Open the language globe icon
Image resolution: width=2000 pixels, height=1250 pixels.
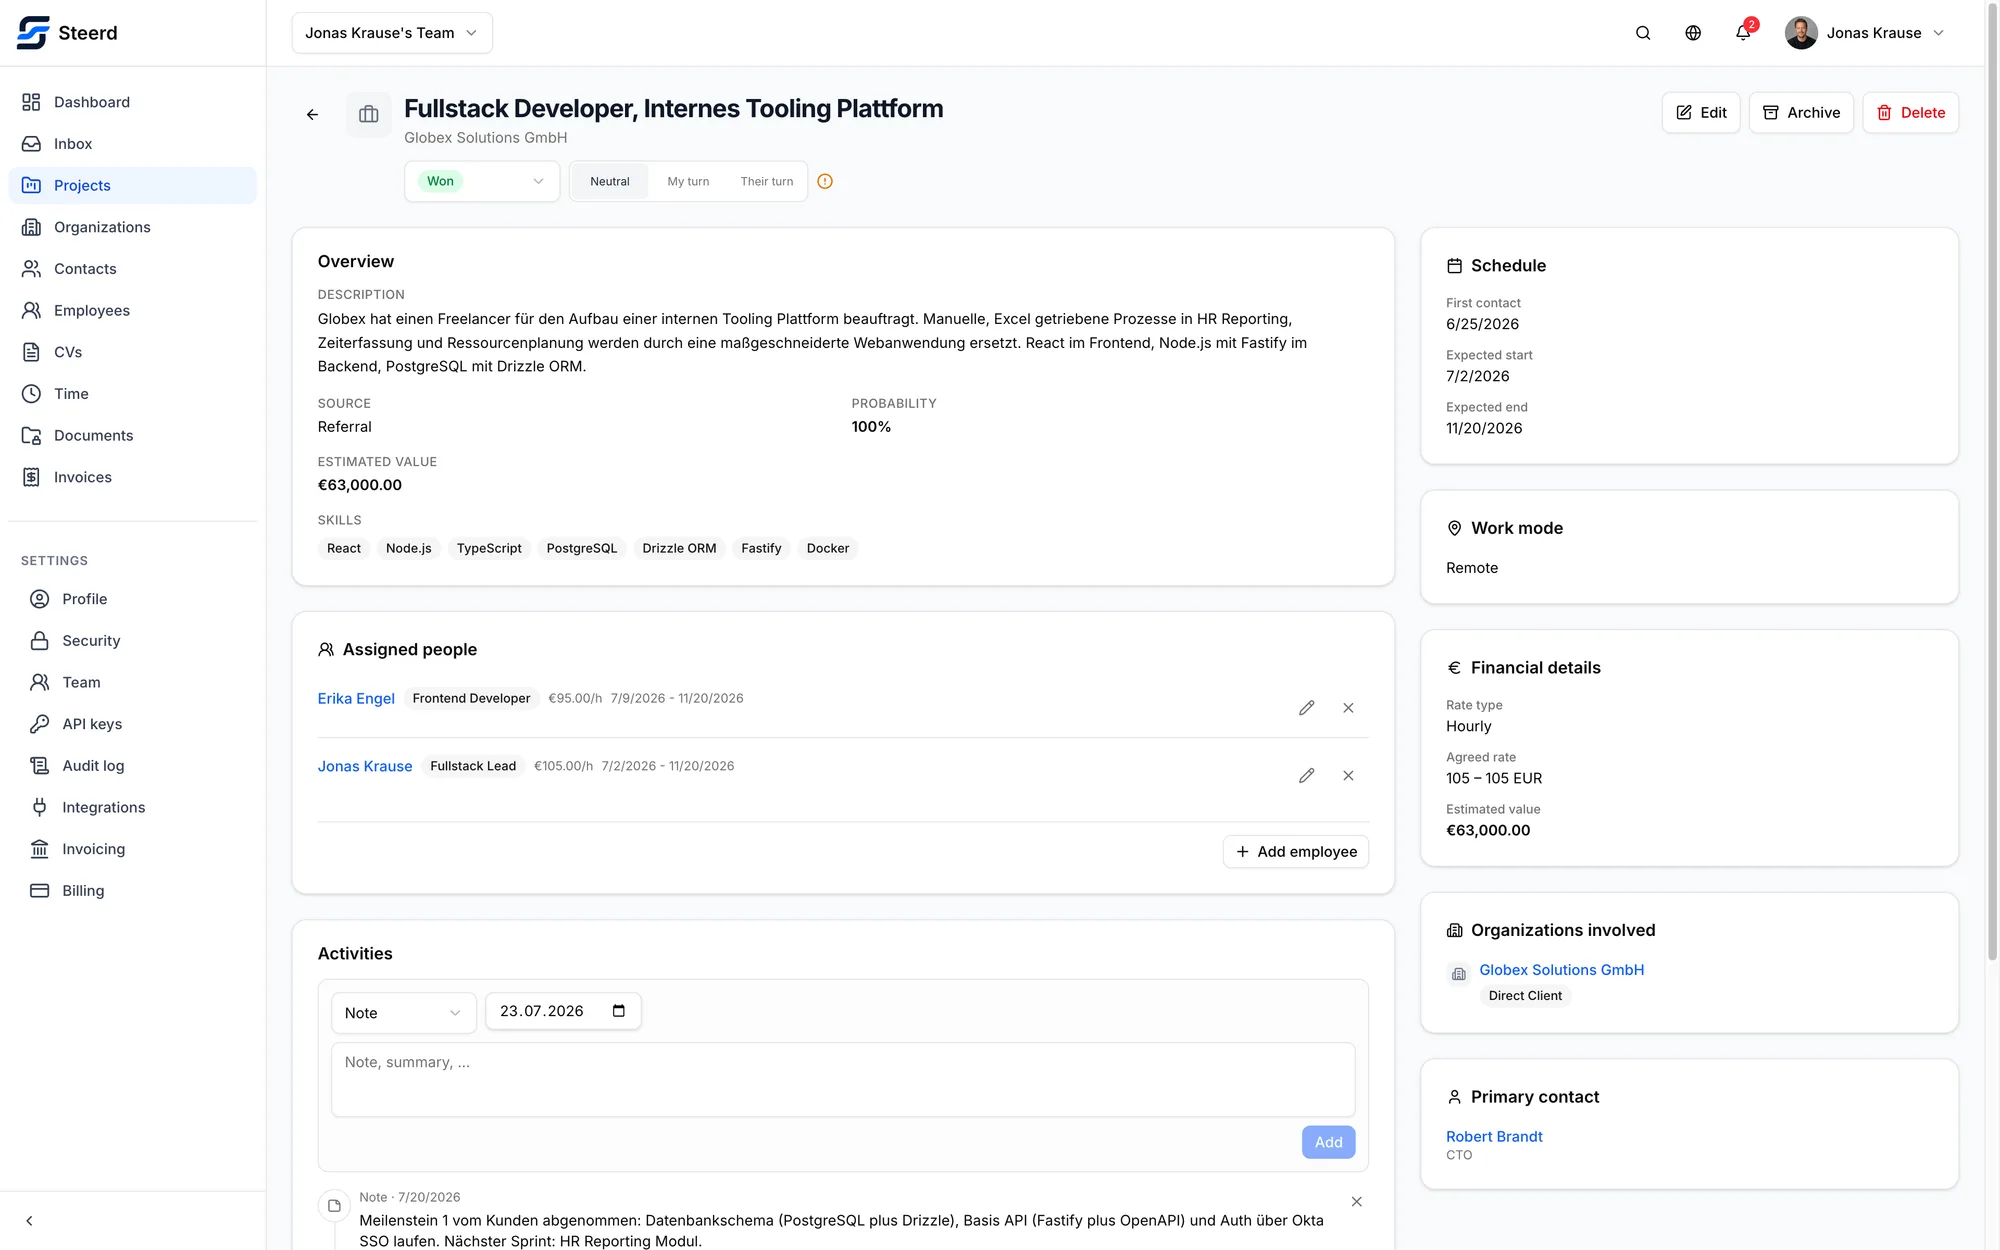click(1693, 33)
